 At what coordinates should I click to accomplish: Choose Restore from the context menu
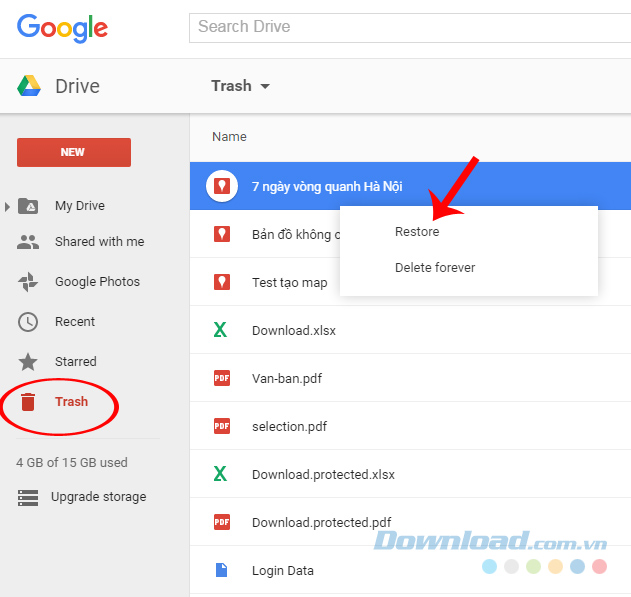417,232
